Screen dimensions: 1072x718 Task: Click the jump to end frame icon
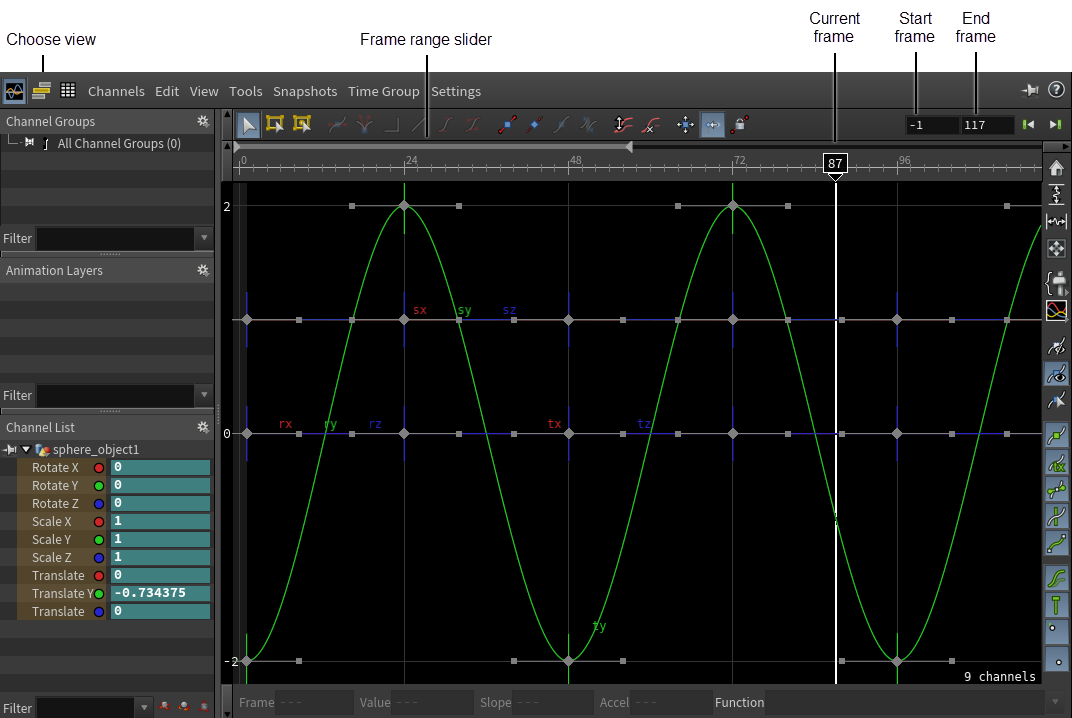[1055, 125]
